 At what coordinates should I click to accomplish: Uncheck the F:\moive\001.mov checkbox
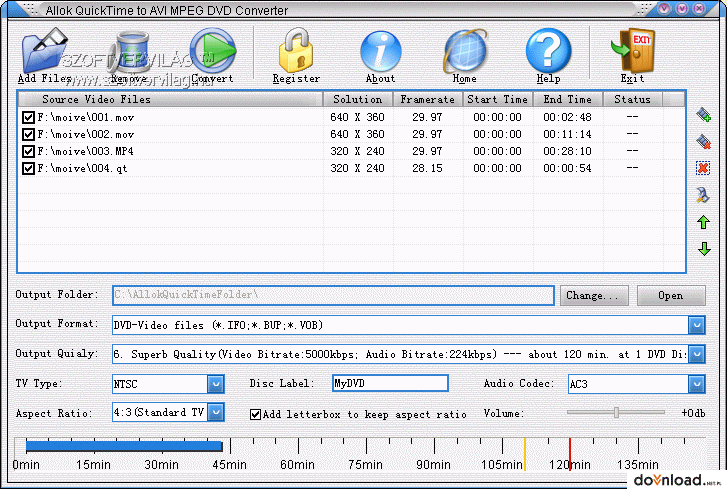[x=28, y=117]
